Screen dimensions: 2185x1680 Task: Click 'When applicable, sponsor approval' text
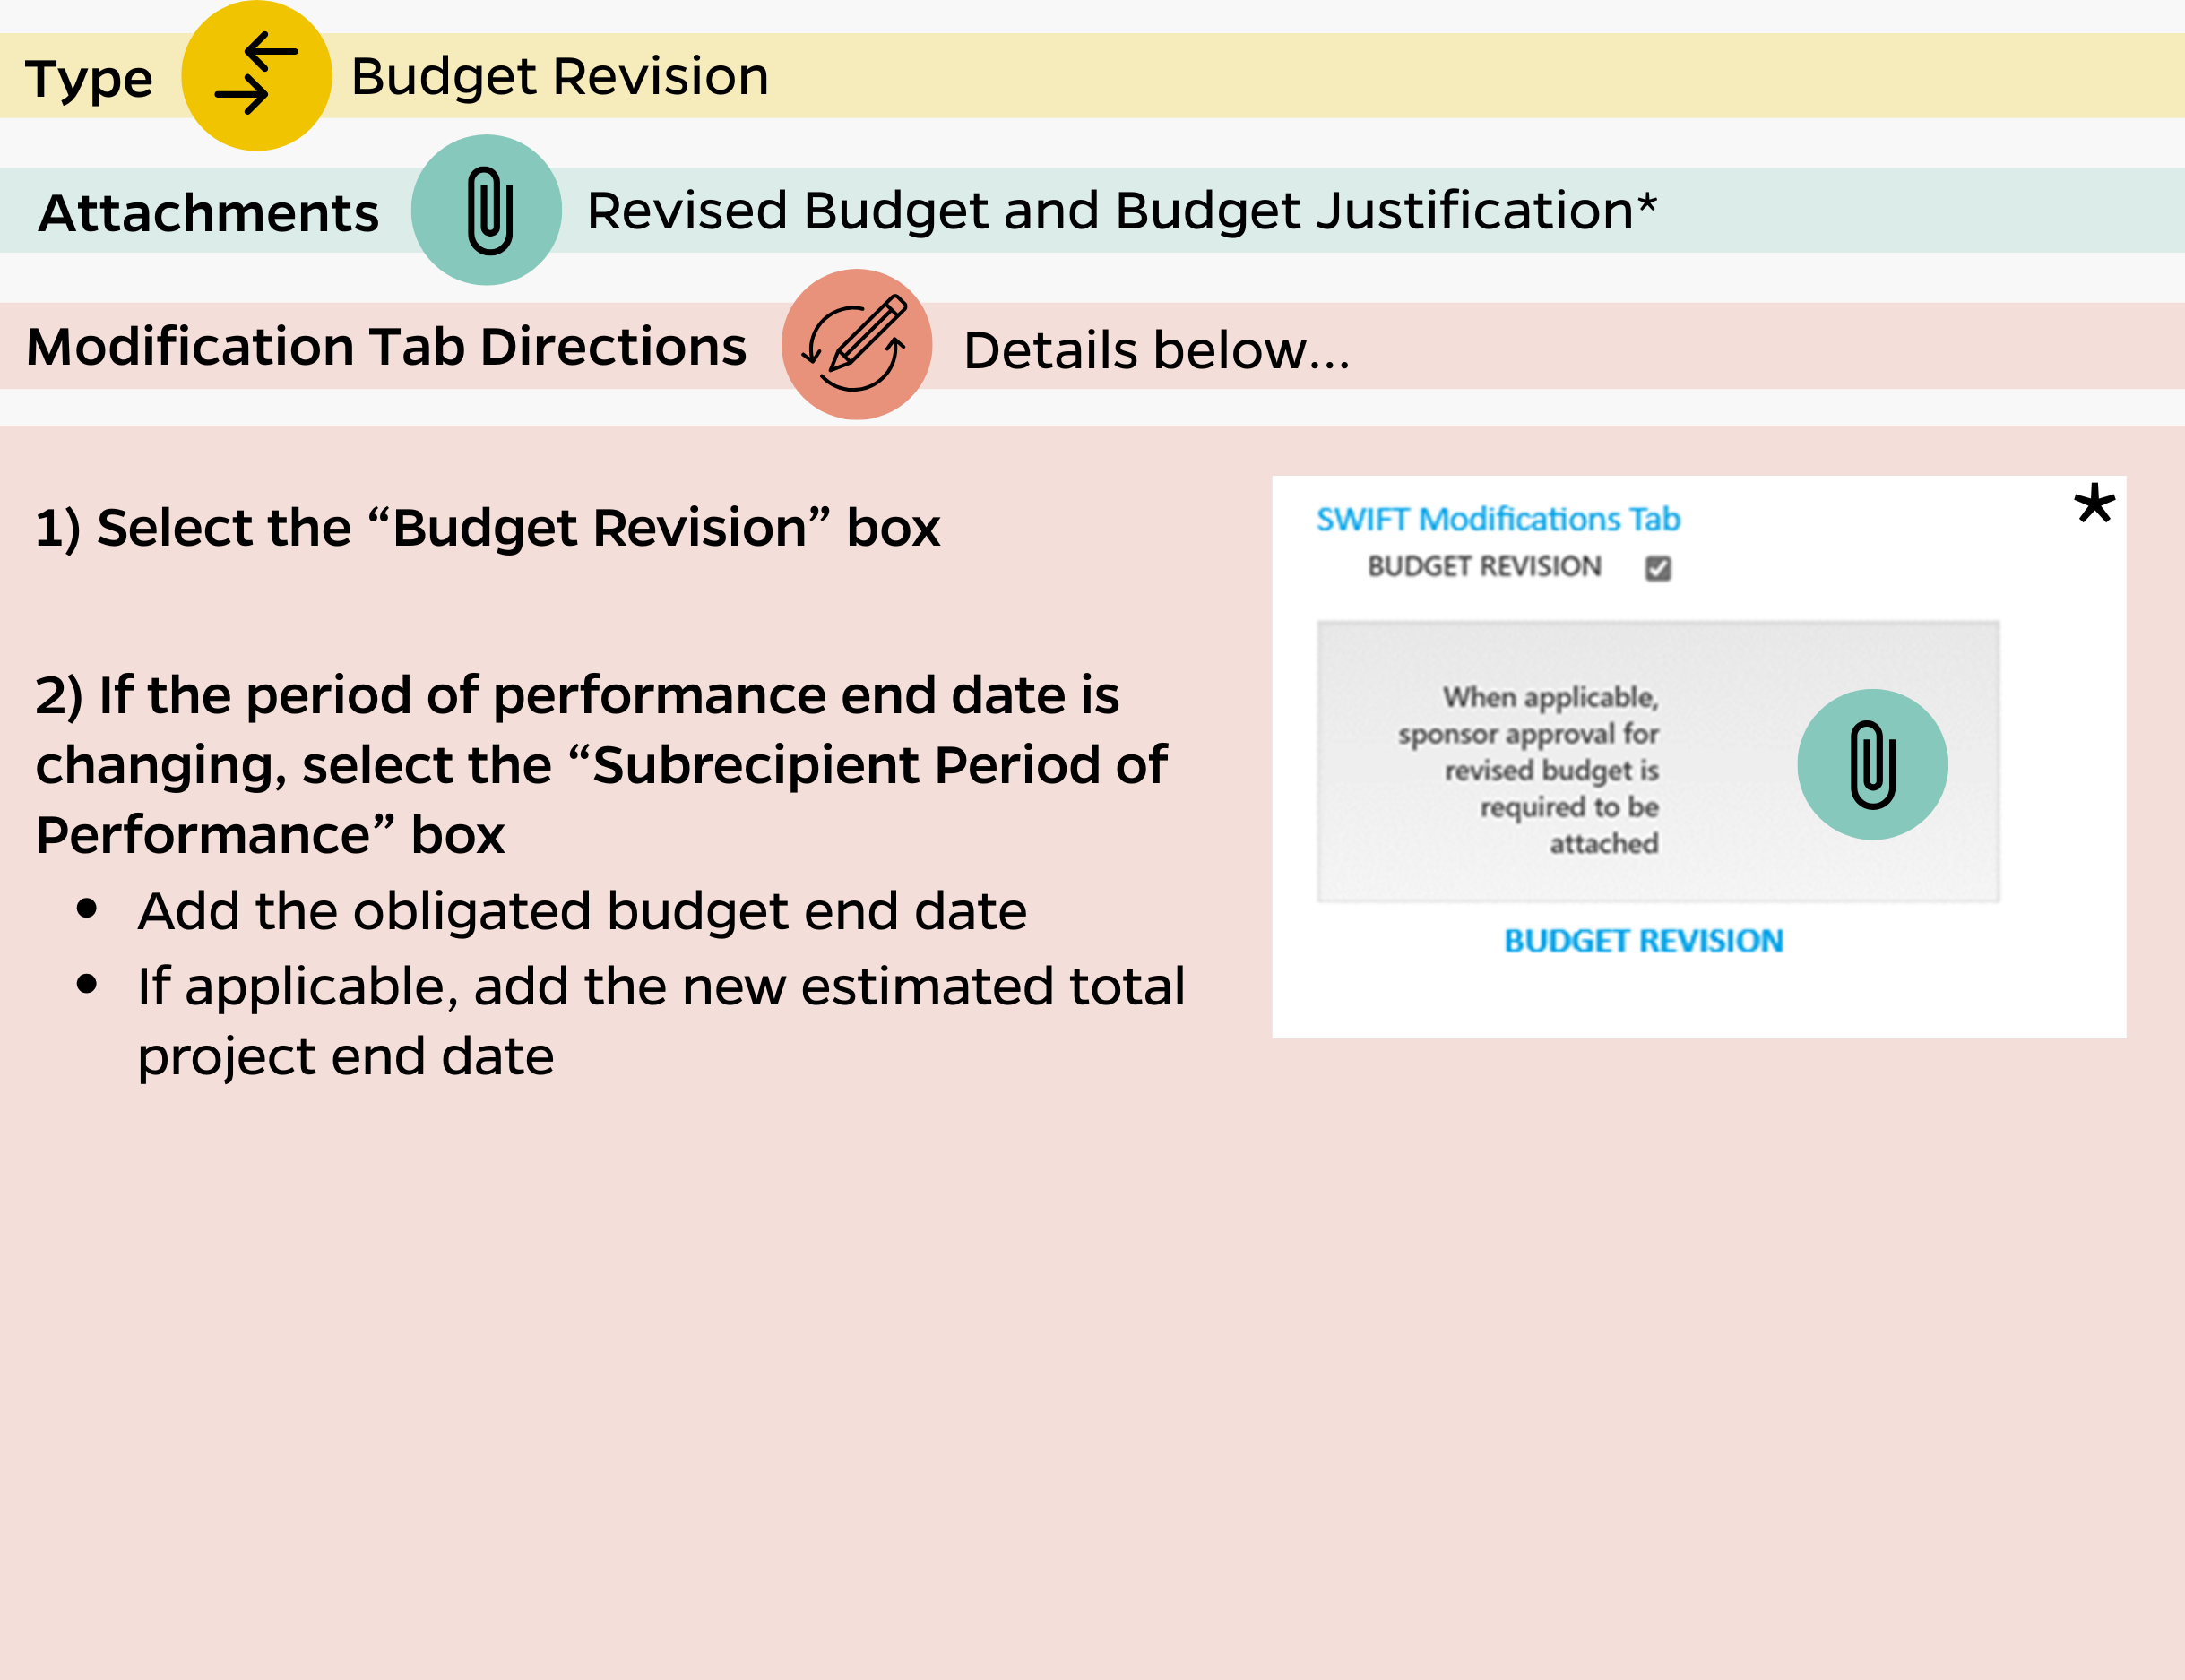(1528, 769)
